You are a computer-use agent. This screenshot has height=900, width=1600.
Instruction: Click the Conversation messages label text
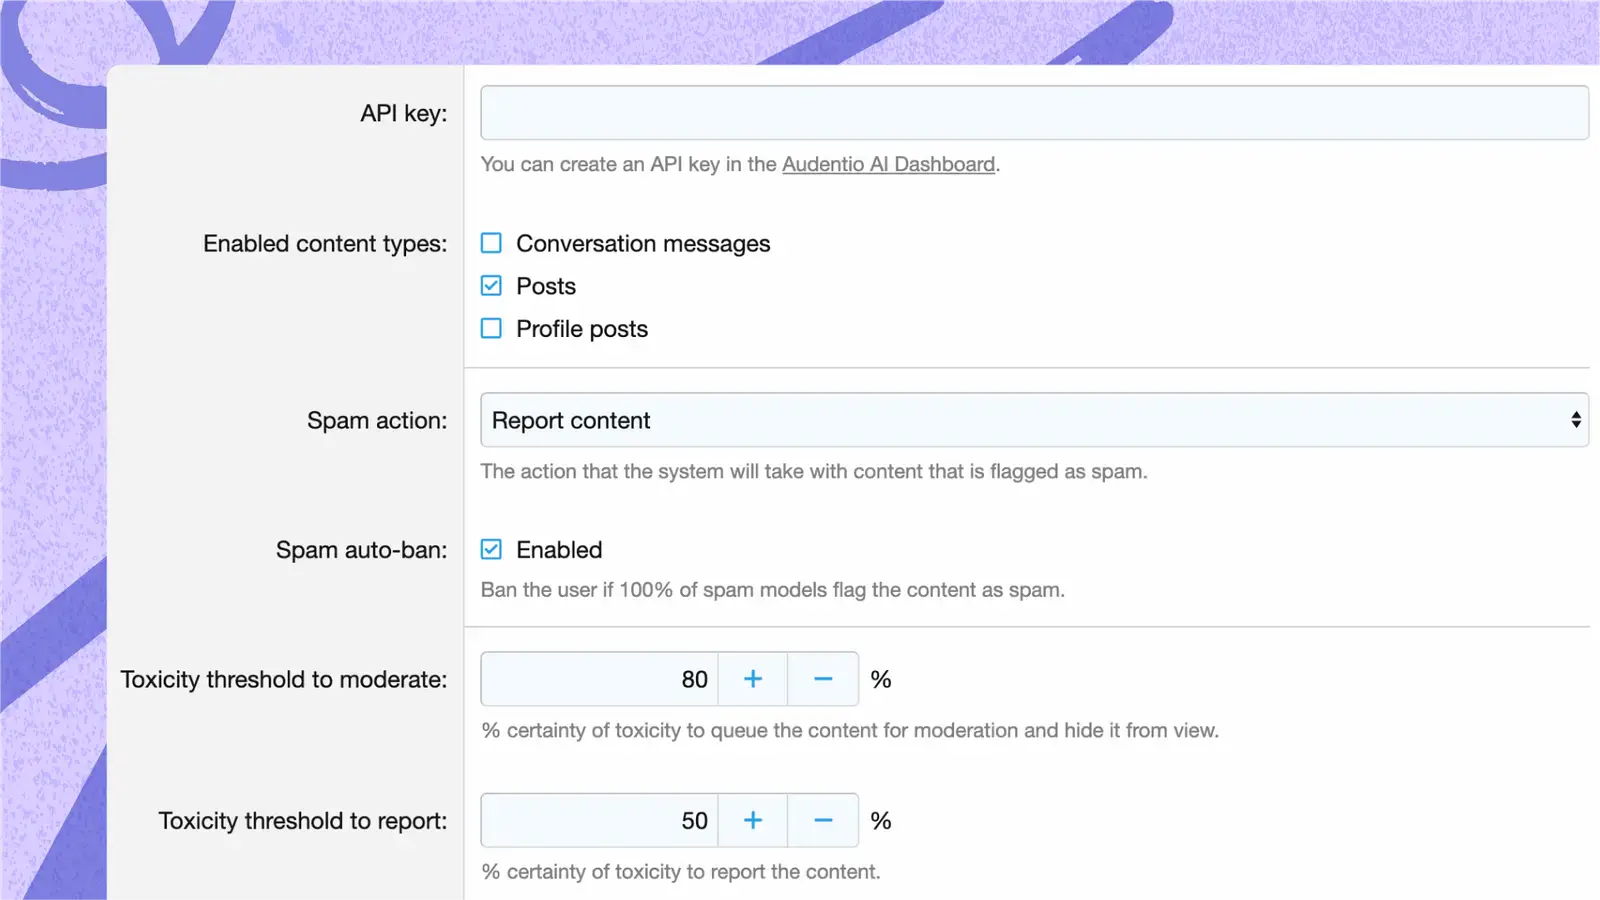(643, 244)
